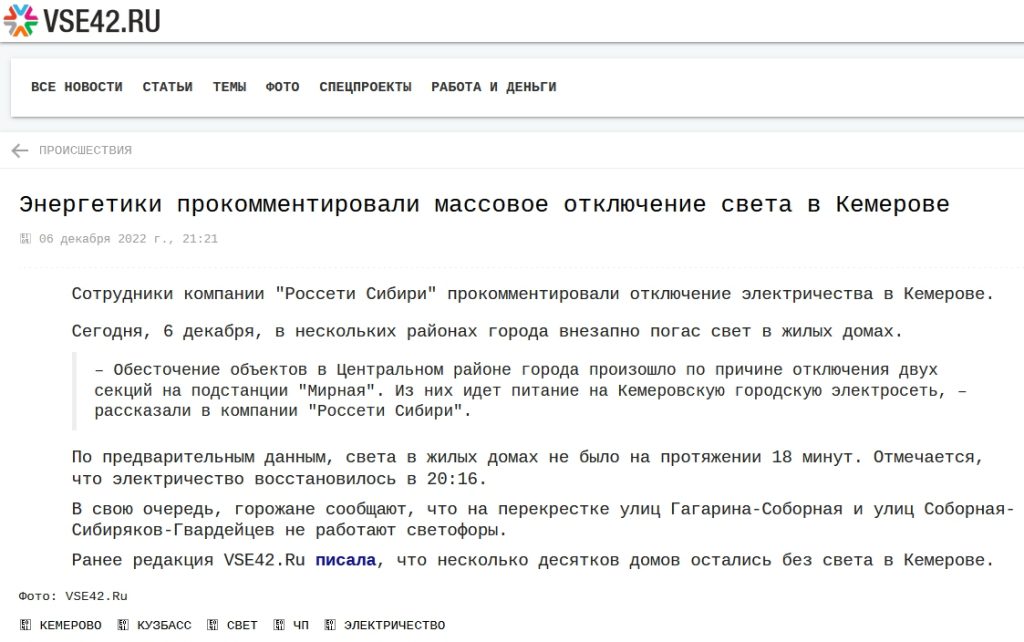Navigate to Работа и деньги section

(494, 87)
